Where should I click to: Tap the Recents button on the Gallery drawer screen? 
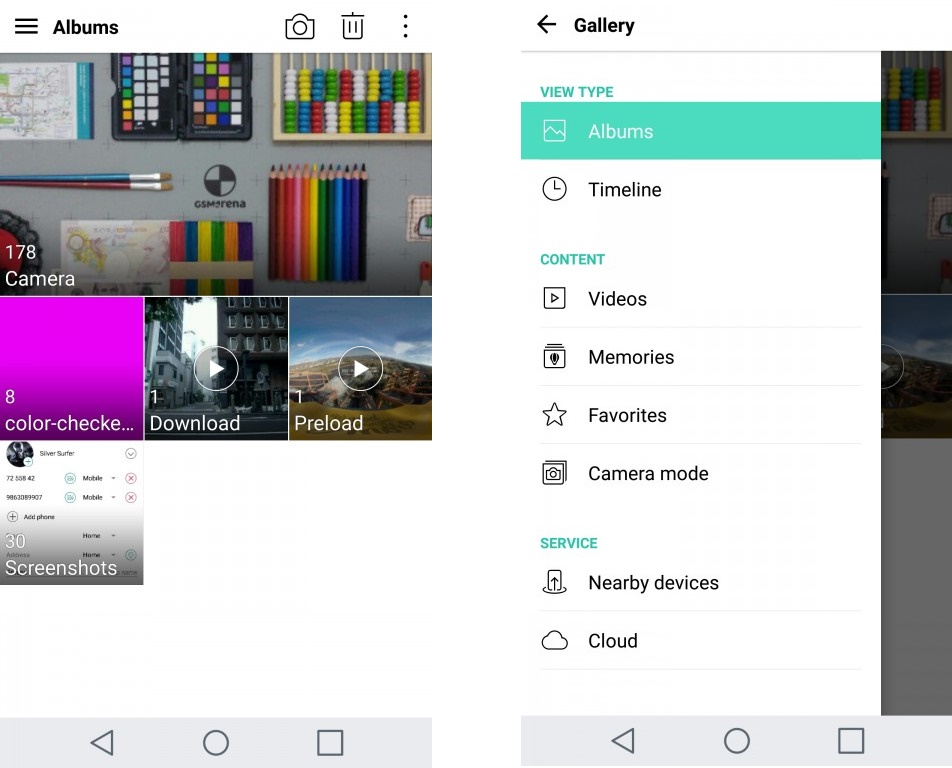[851, 741]
